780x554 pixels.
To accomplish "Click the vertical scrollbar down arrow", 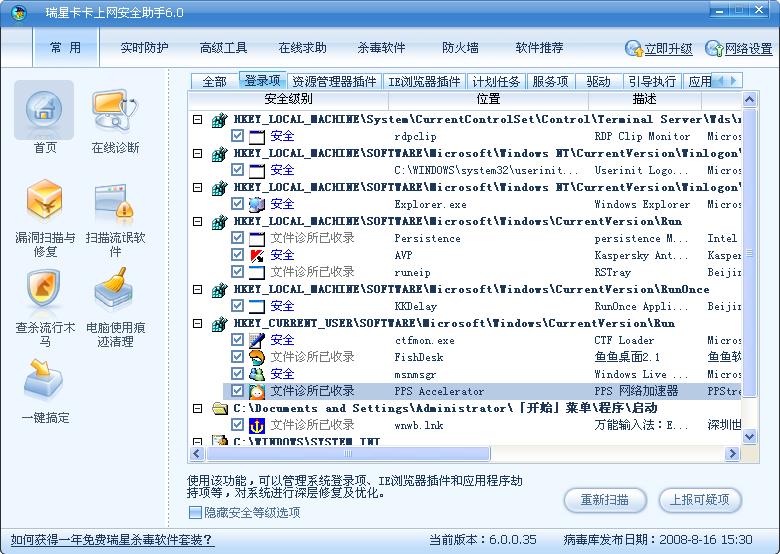I will tap(749, 437).
